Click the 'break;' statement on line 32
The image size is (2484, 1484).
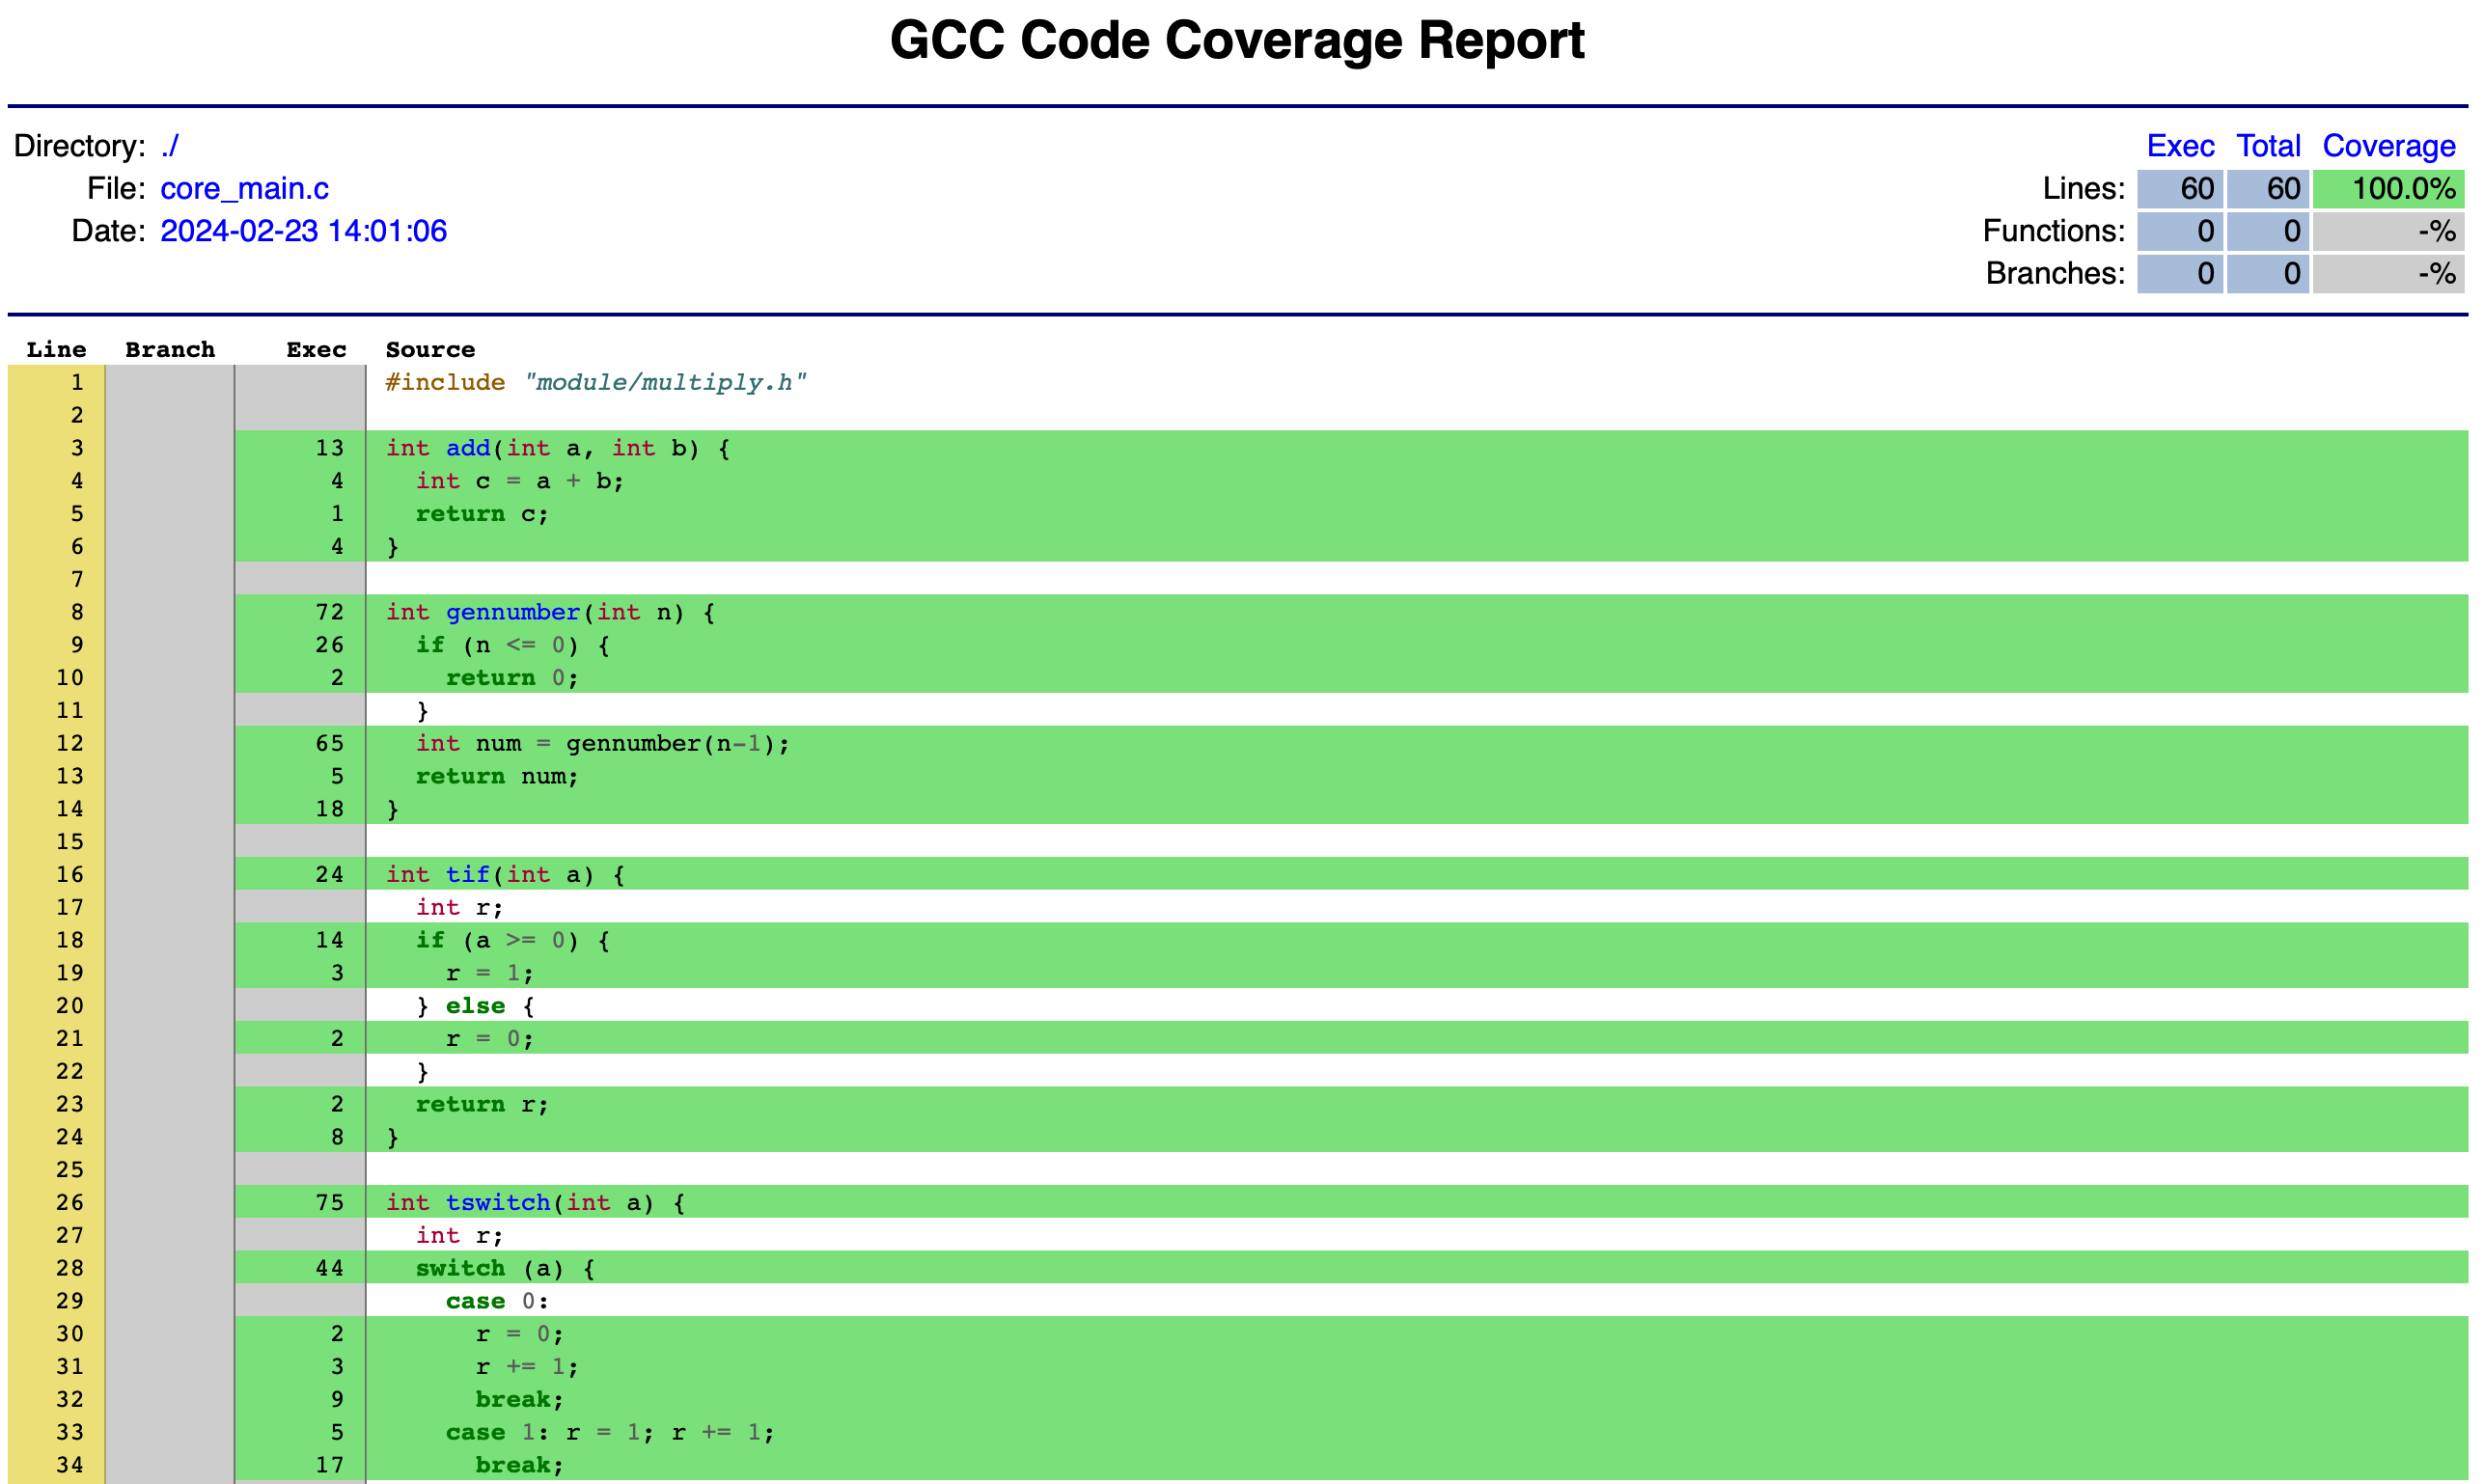pos(519,1400)
